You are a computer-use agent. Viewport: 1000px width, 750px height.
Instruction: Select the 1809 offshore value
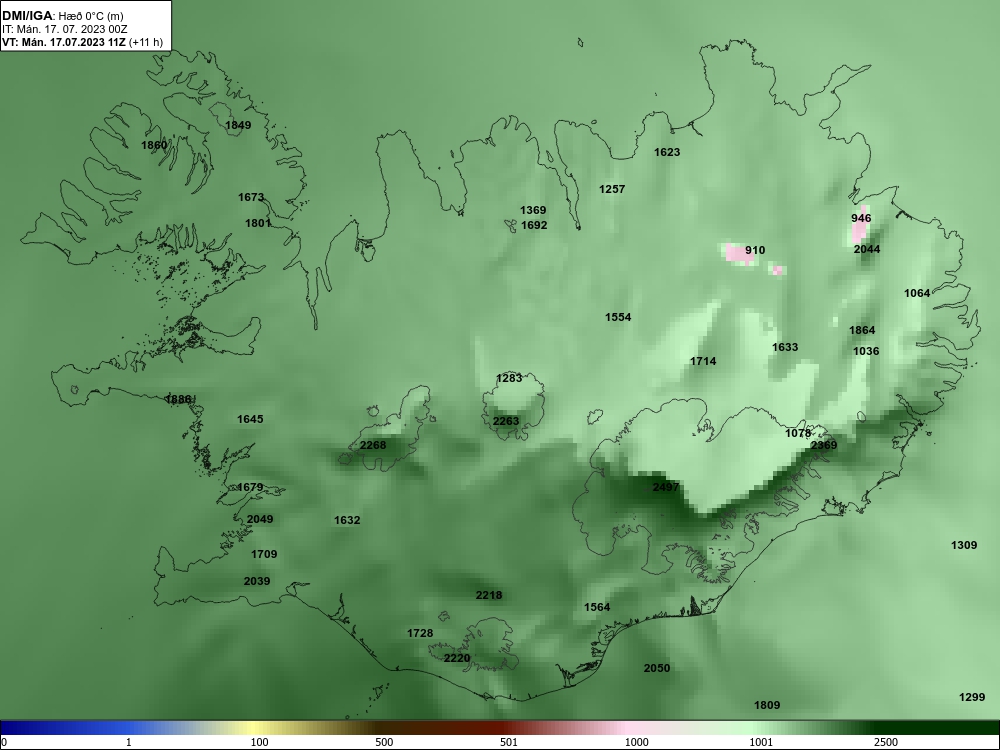point(767,705)
